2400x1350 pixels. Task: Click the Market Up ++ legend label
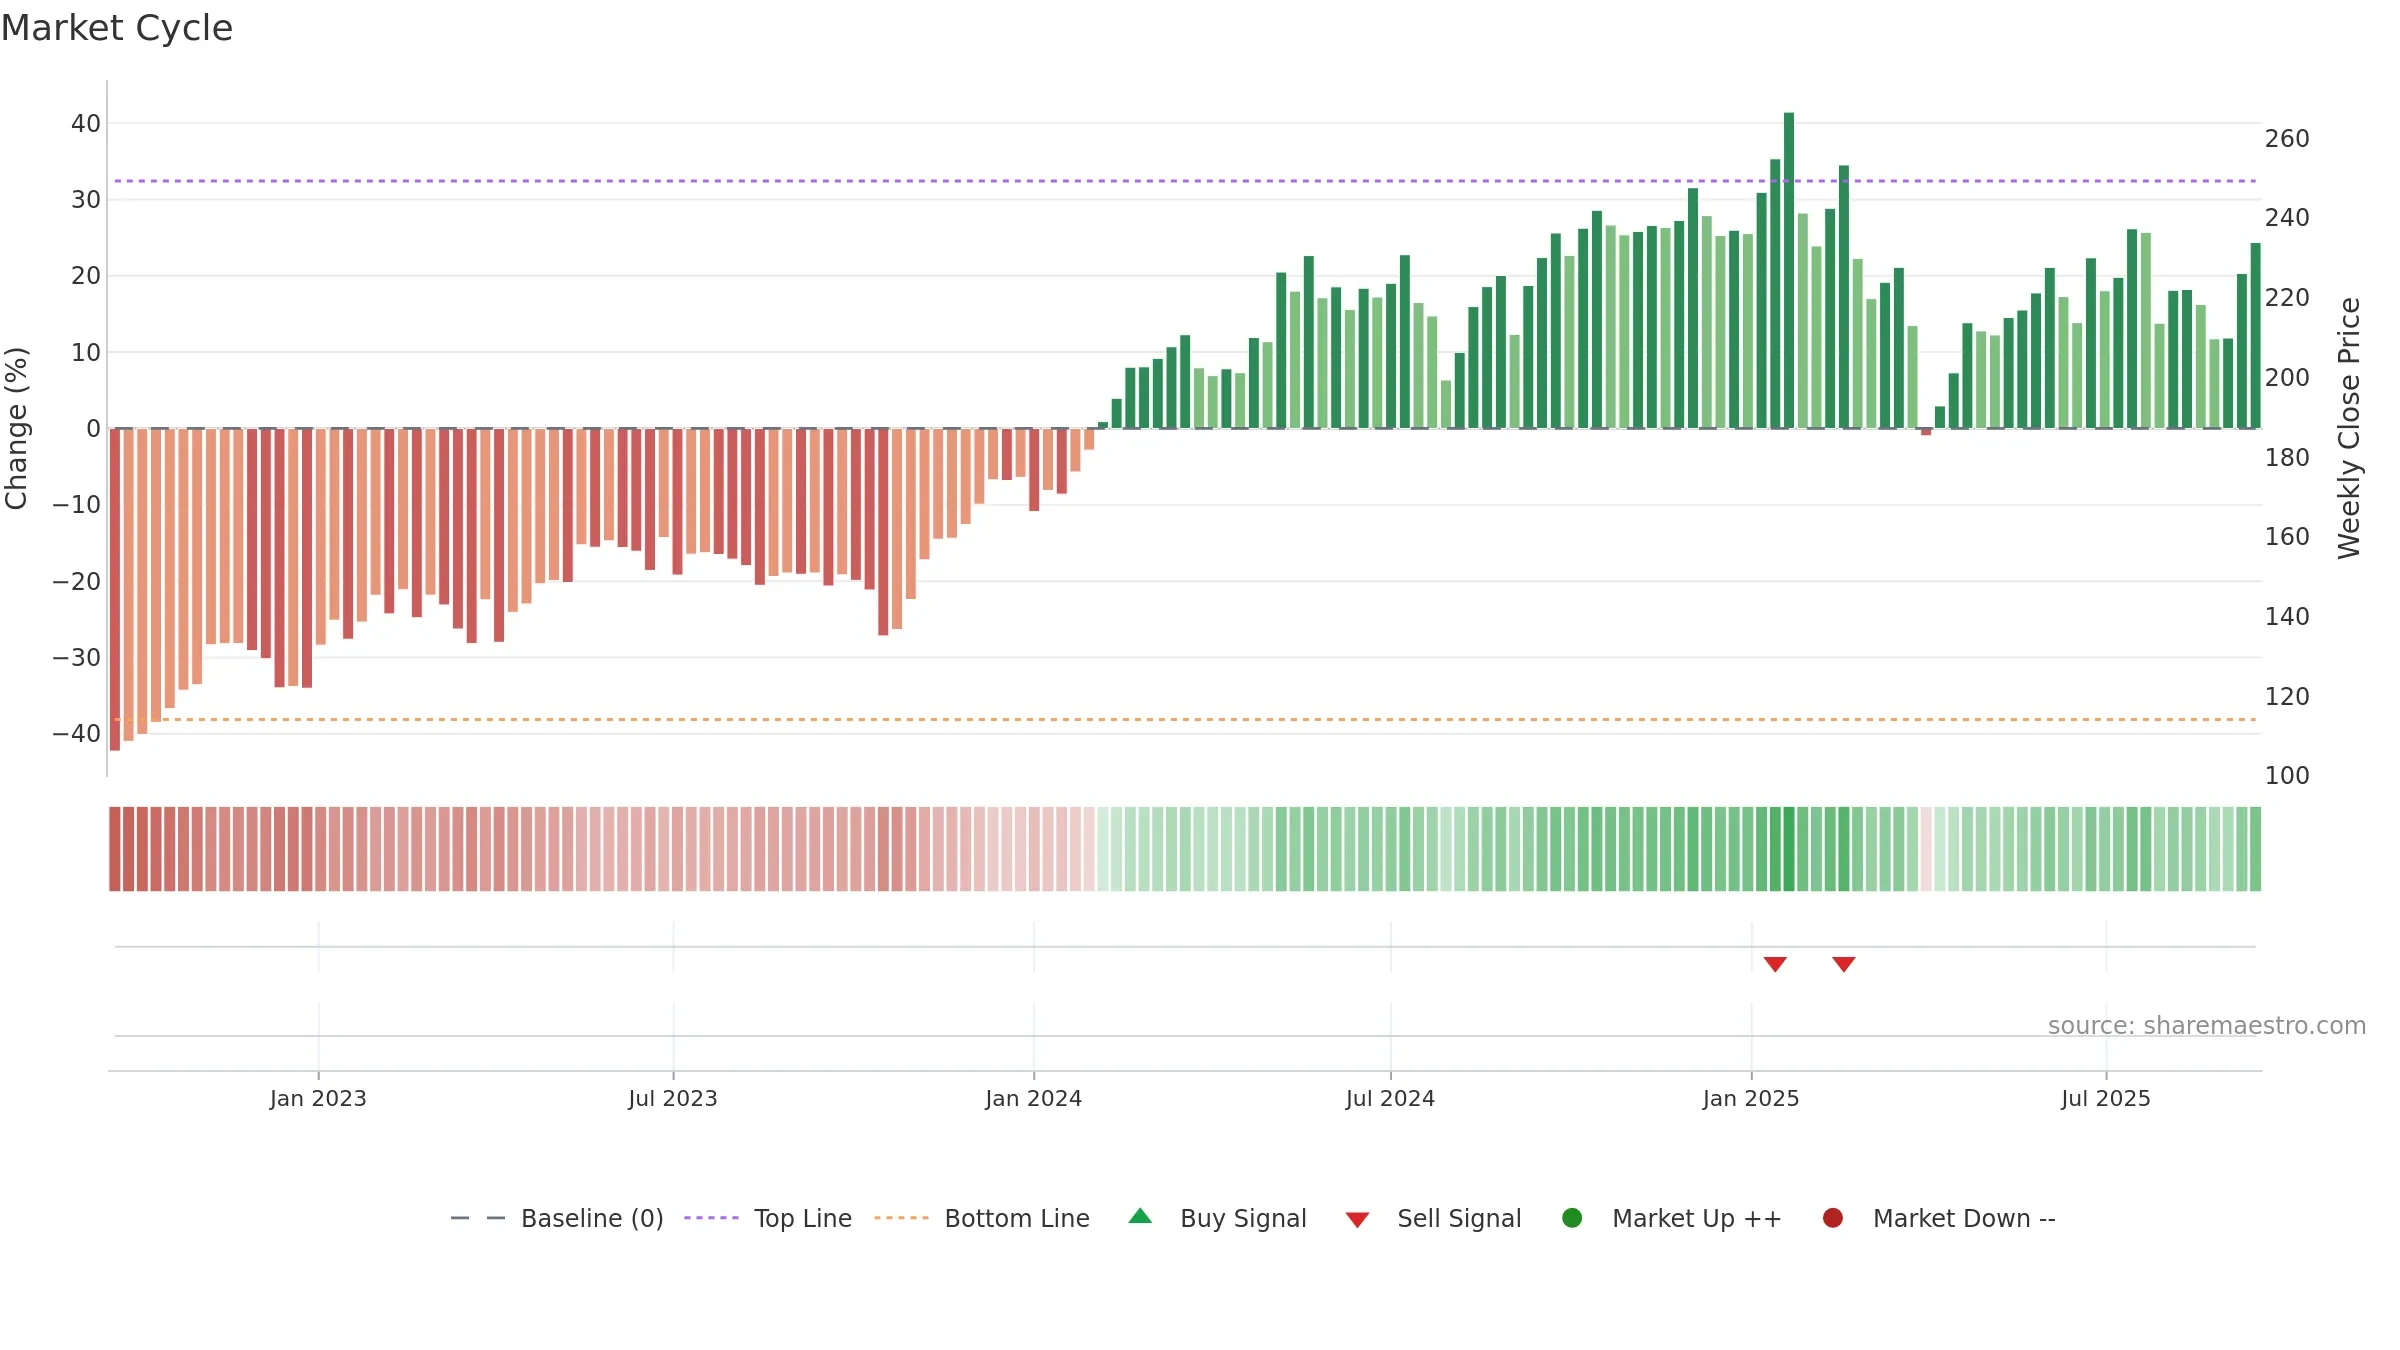pyautogui.click(x=1697, y=1218)
